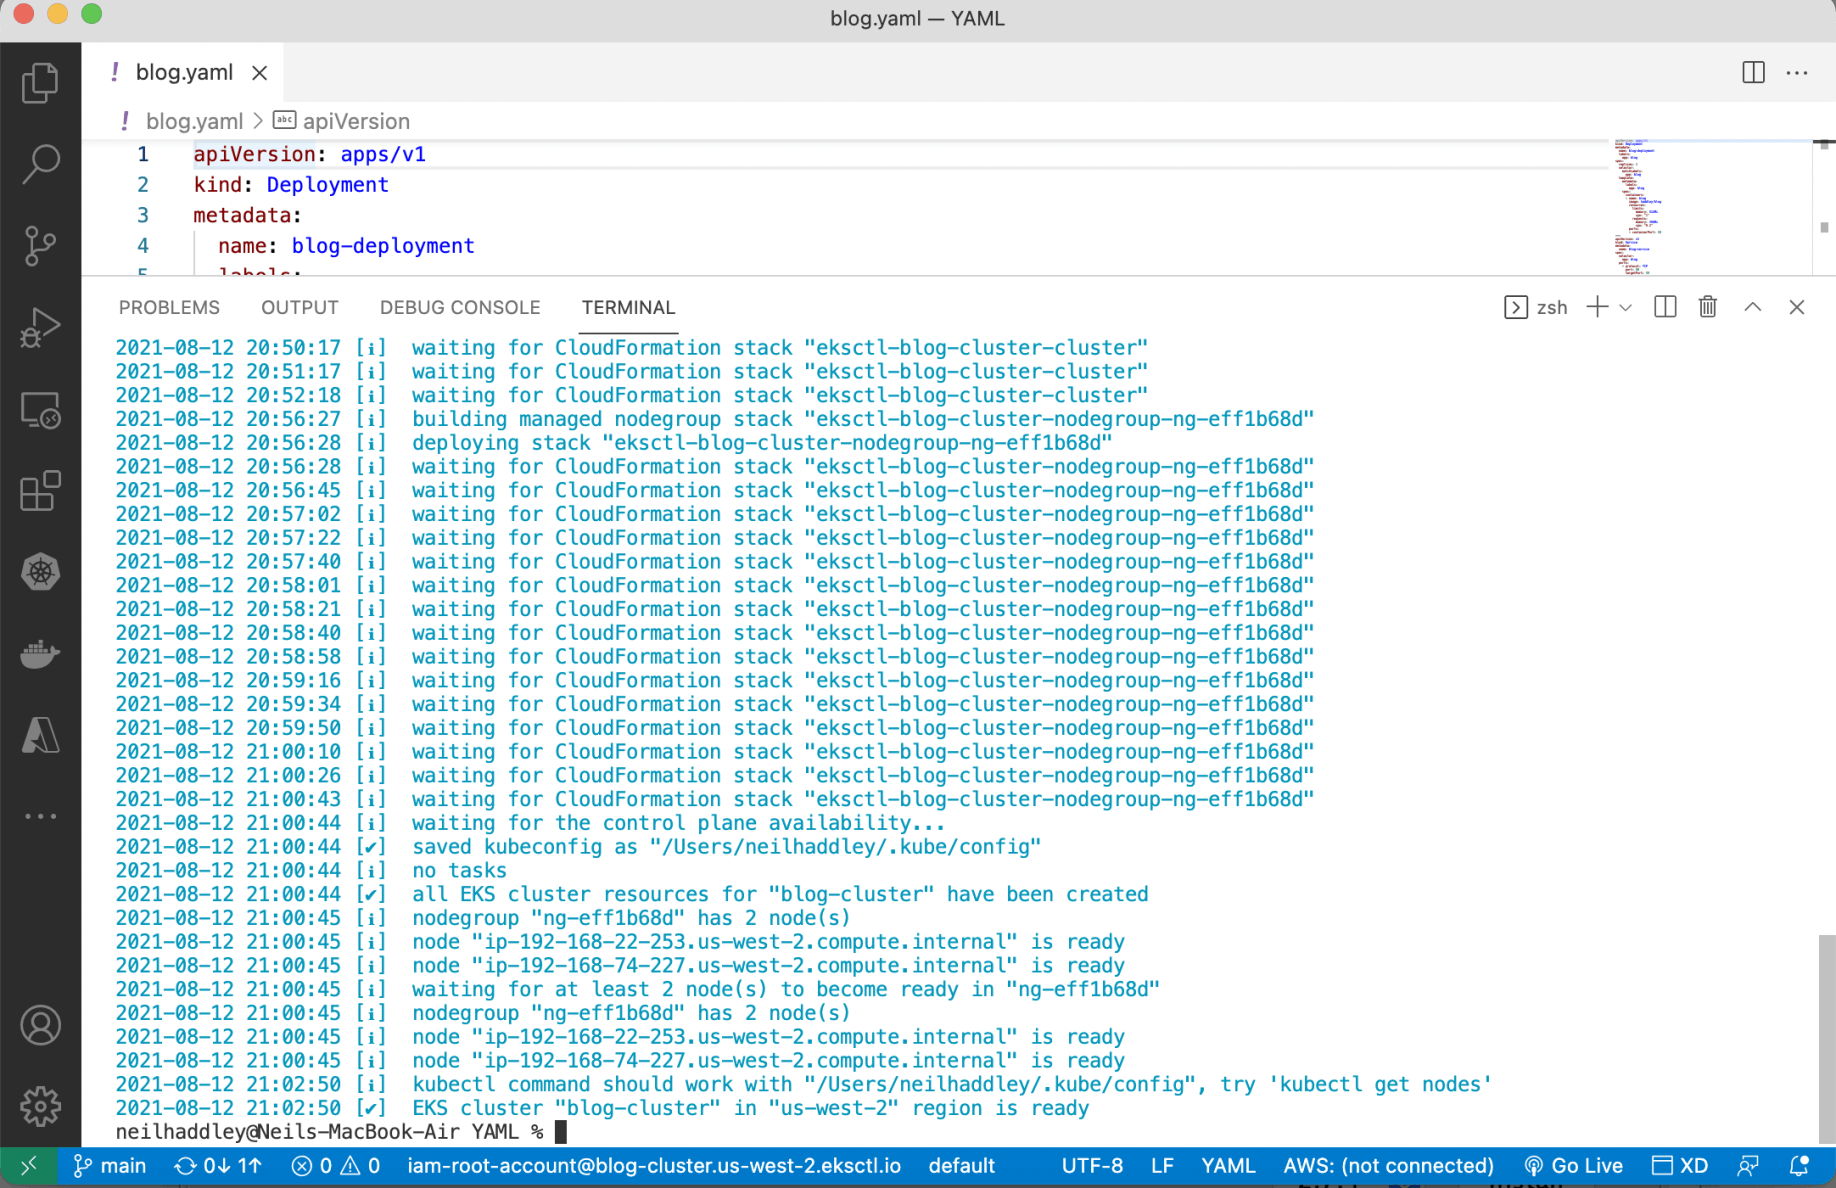Screen dimensions: 1836x1188
Task: Switch to the PROBLEMS tab
Action: coord(169,308)
